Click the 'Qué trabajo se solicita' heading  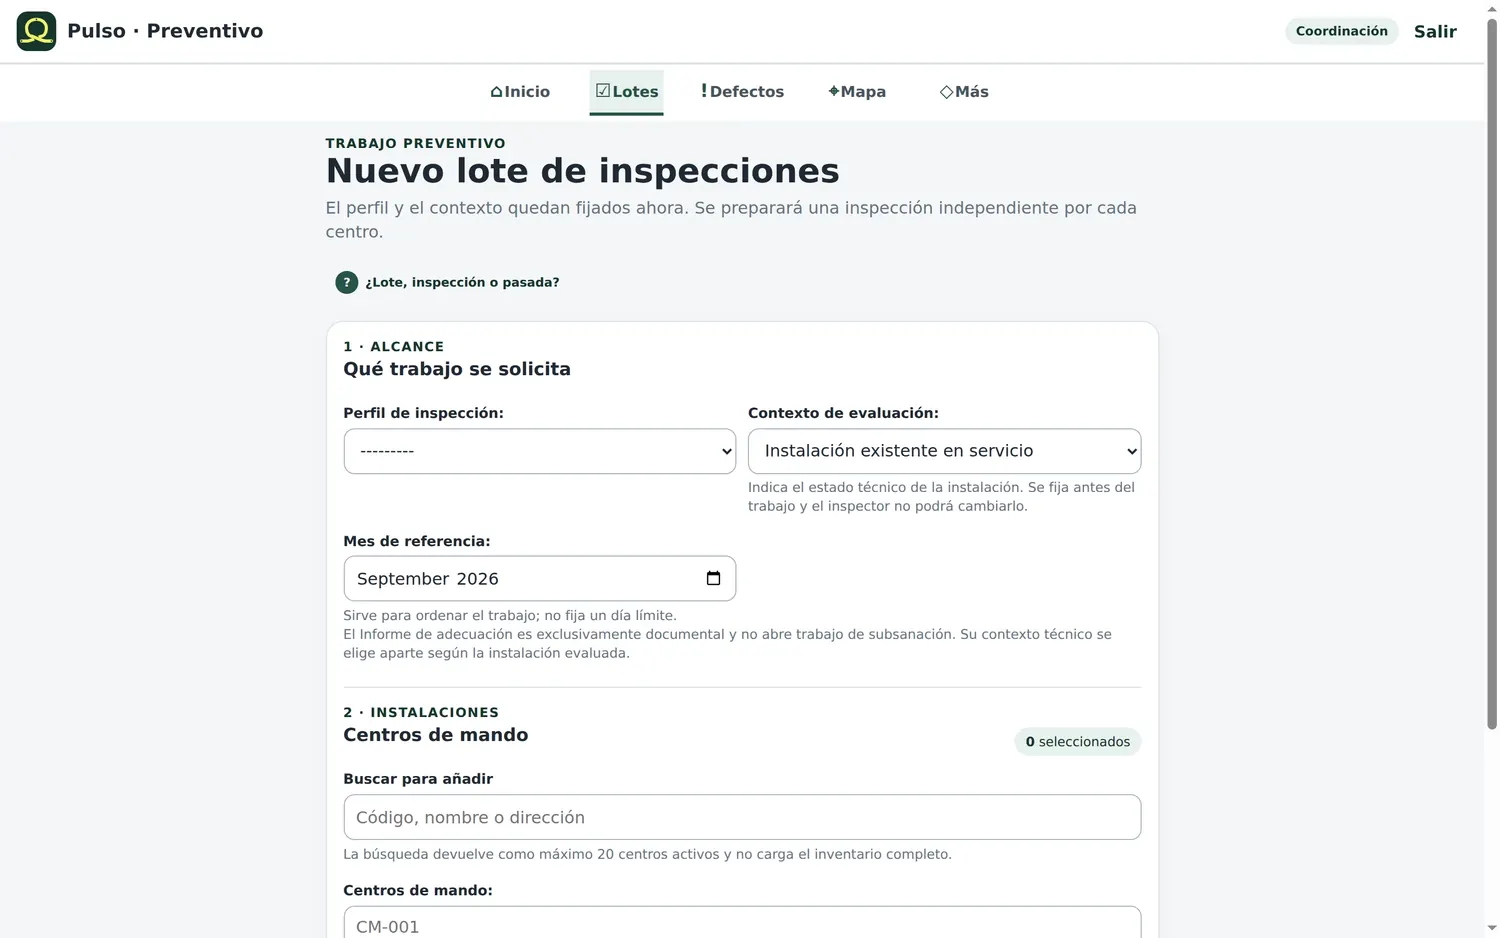pos(457,369)
